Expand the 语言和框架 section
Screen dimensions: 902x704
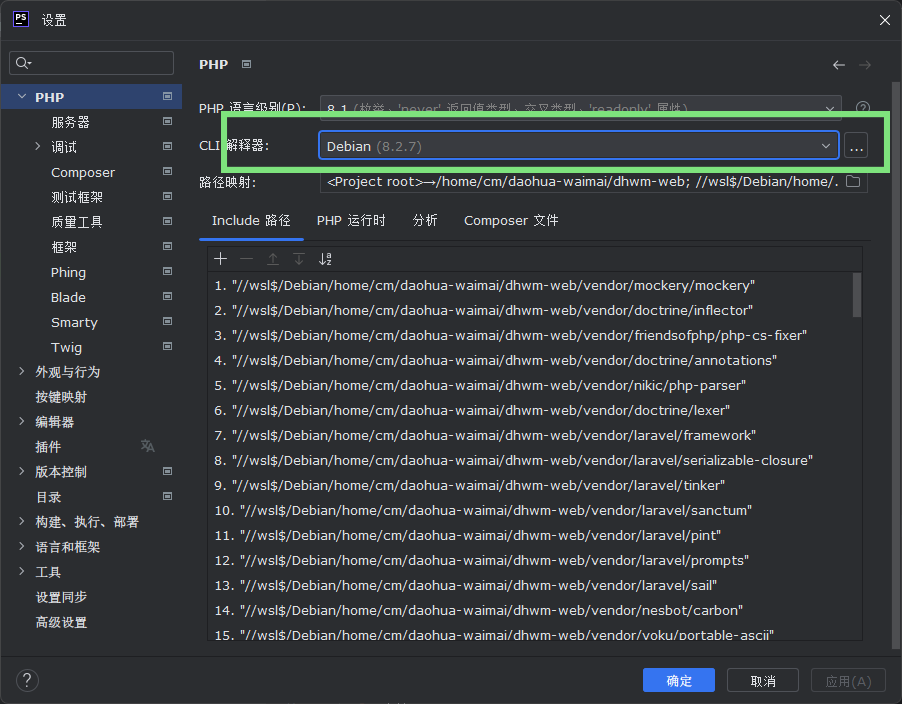pyautogui.click(x=22, y=546)
